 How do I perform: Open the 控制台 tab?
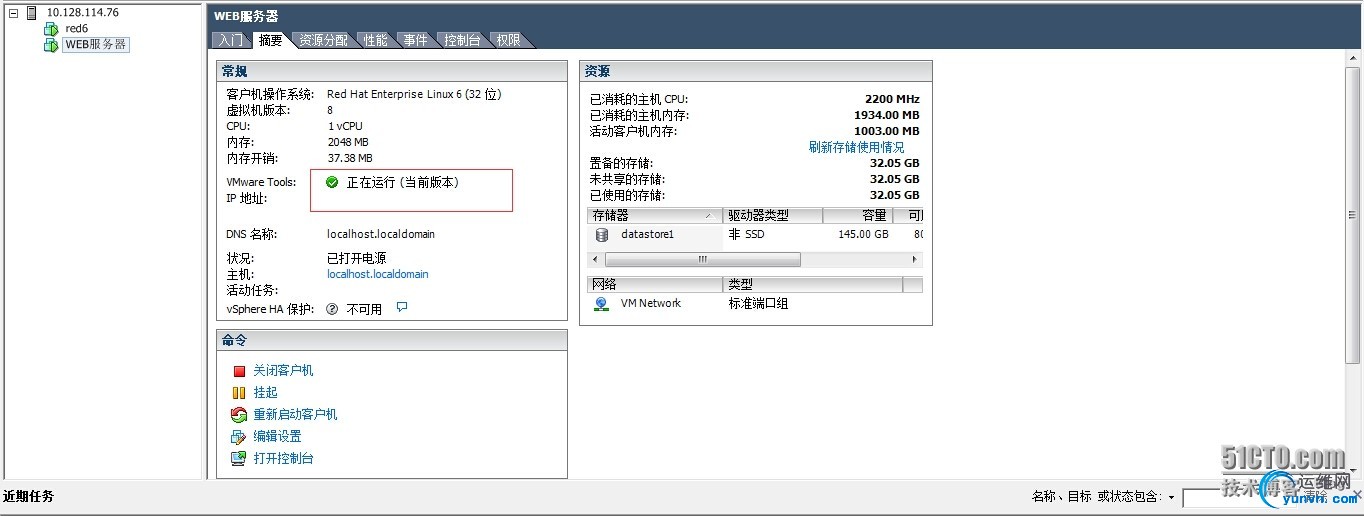[462, 40]
